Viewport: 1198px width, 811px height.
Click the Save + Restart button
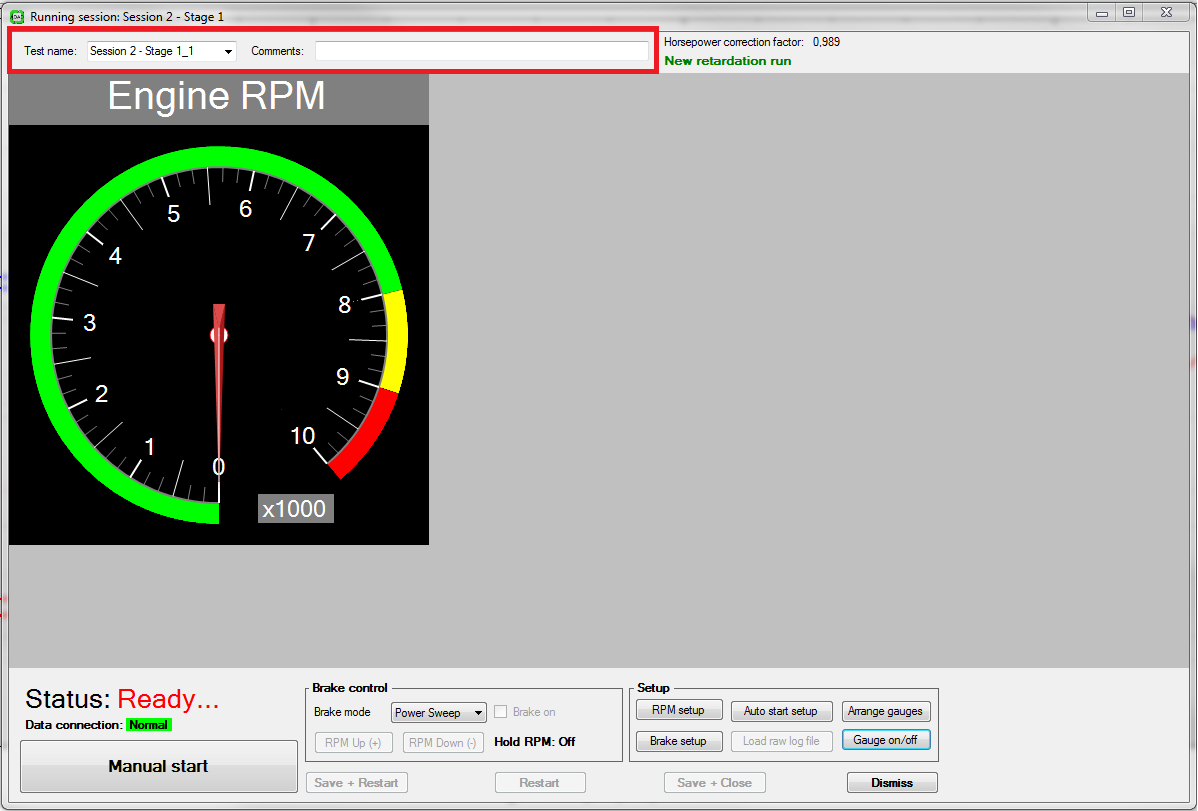357,783
